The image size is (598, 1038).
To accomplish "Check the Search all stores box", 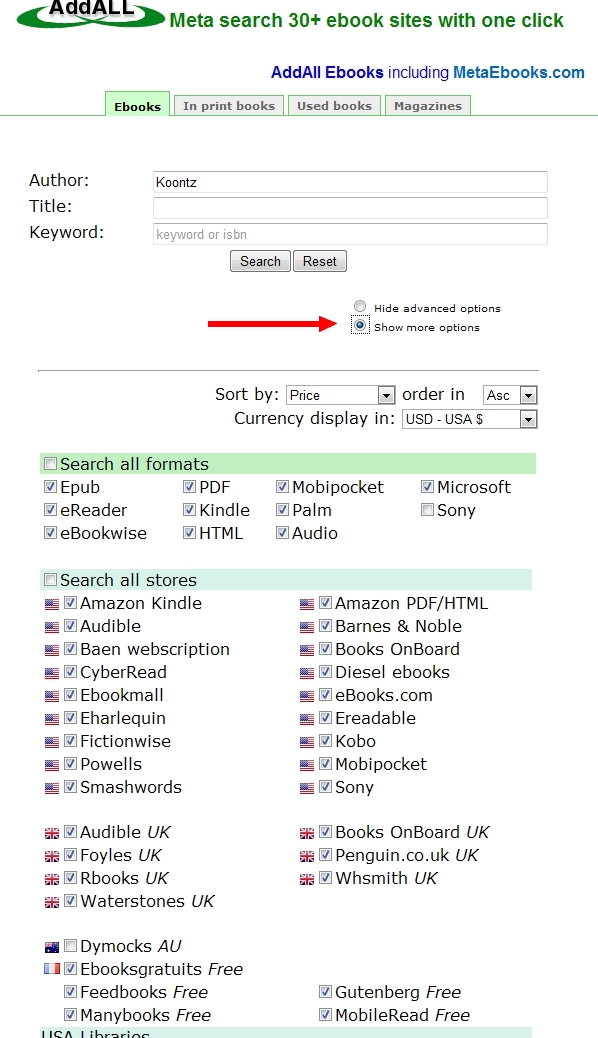I will (50, 580).
